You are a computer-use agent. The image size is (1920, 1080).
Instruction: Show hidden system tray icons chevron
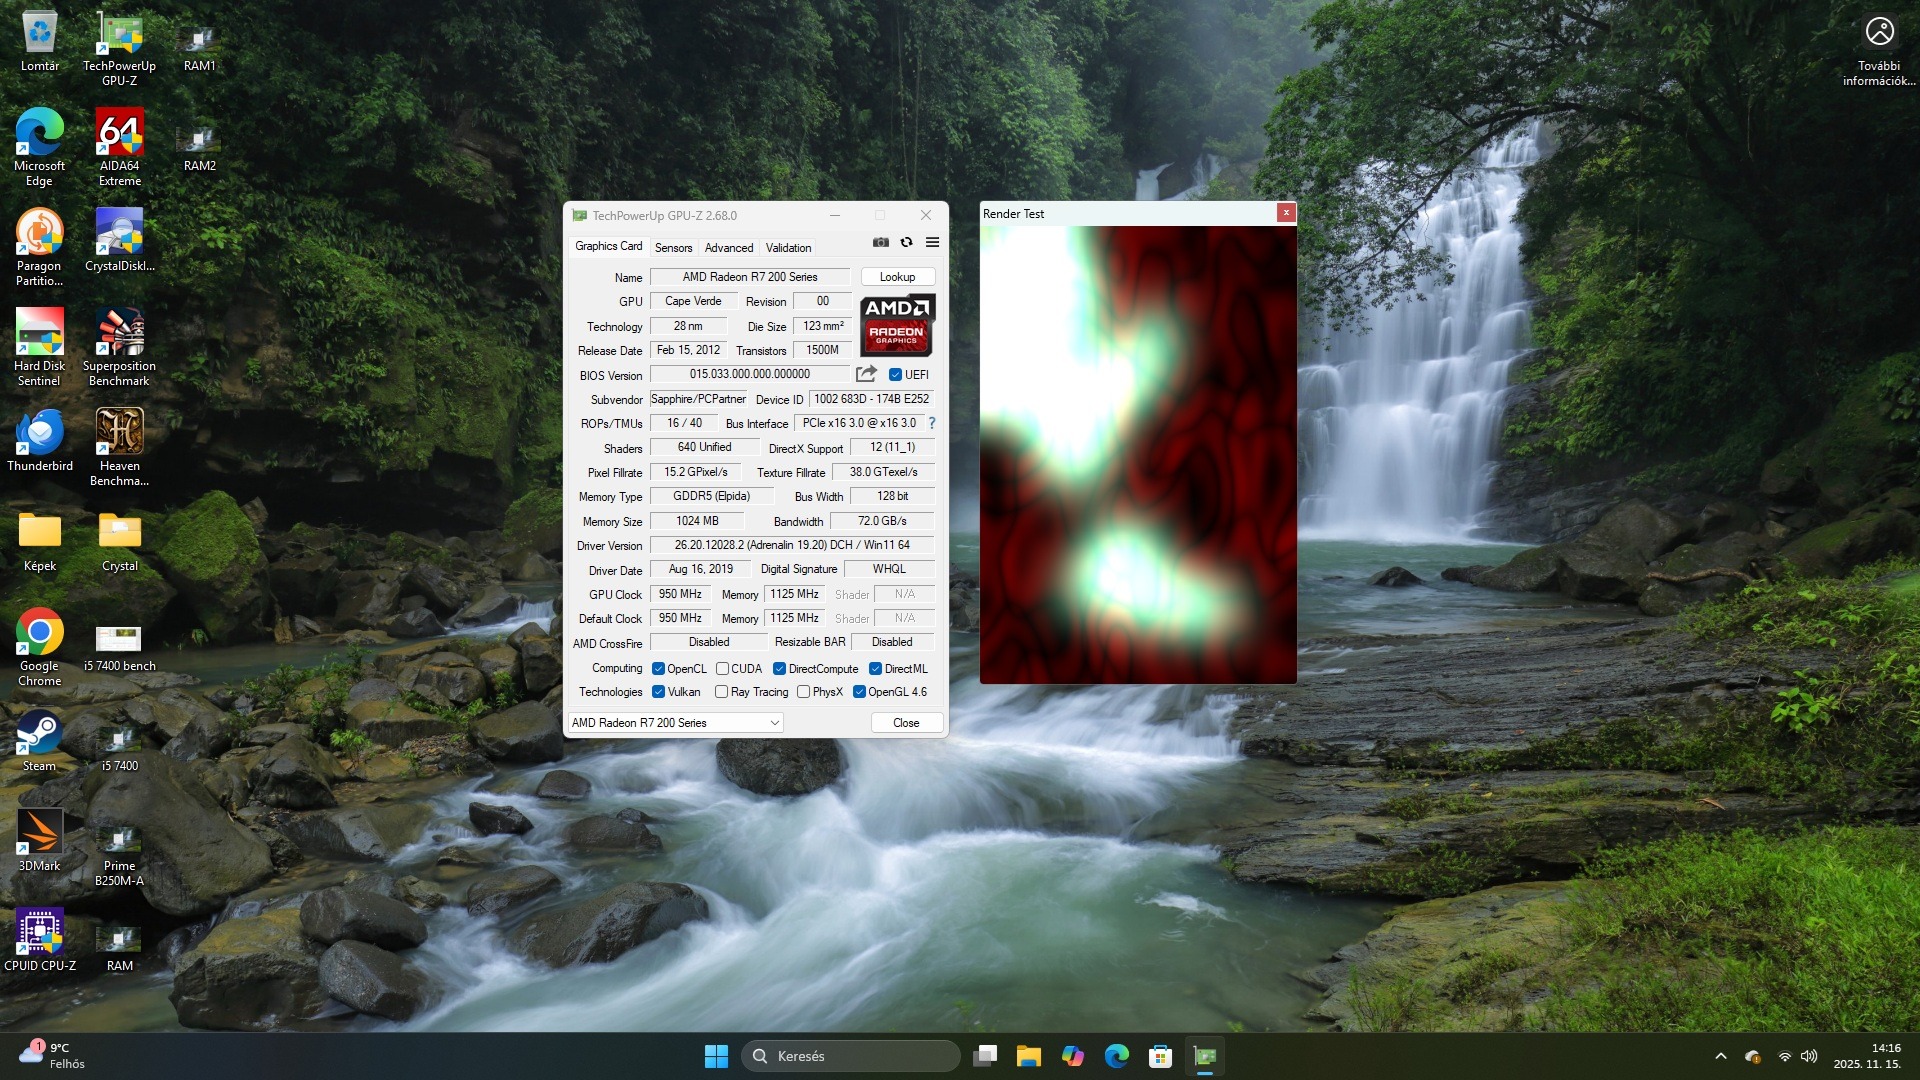point(1721,1056)
